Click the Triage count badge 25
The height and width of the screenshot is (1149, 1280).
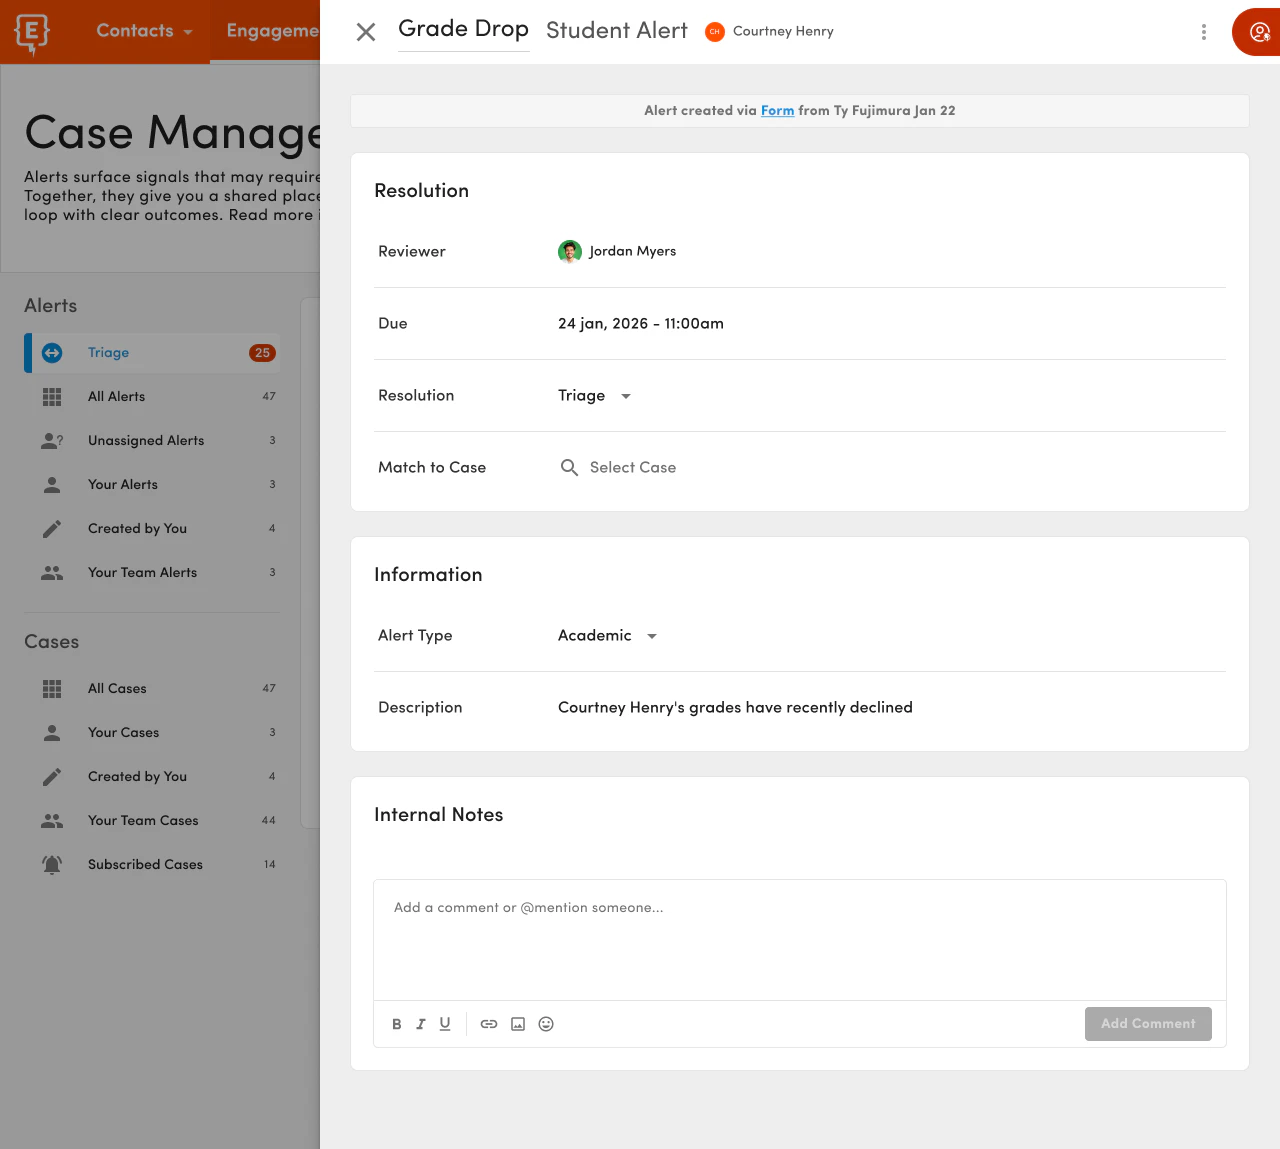point(262,353)
